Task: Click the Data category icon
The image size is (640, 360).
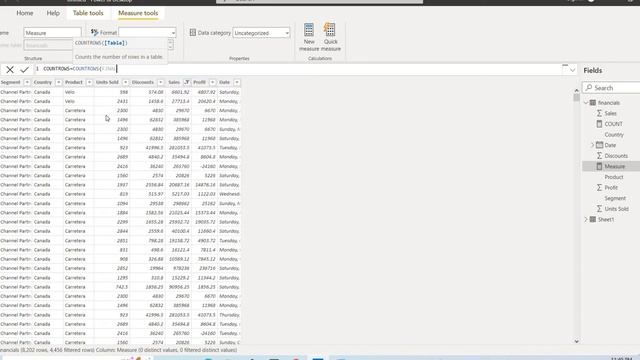Action: tap(193, 33)
